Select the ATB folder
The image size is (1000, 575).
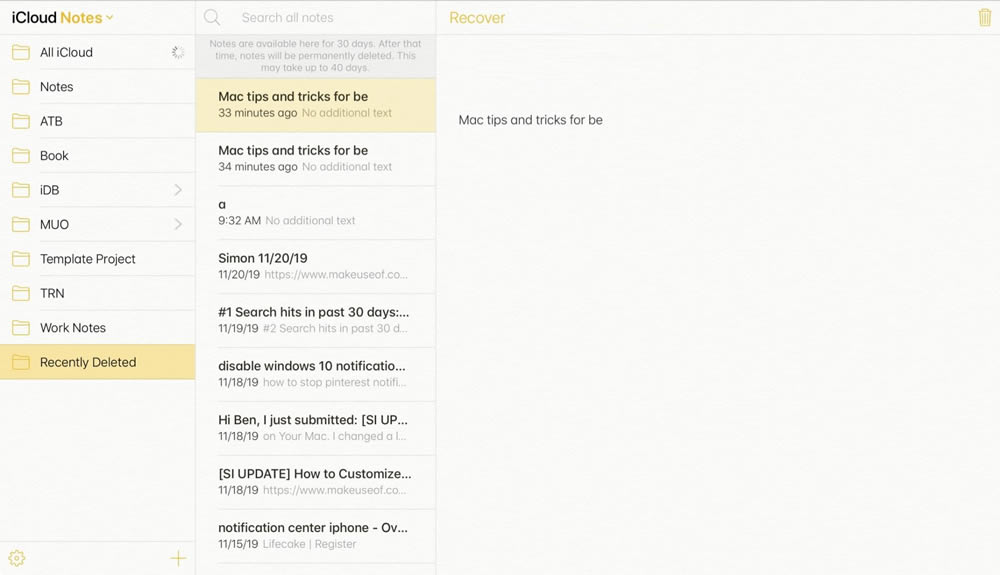[x=51, y=121]
